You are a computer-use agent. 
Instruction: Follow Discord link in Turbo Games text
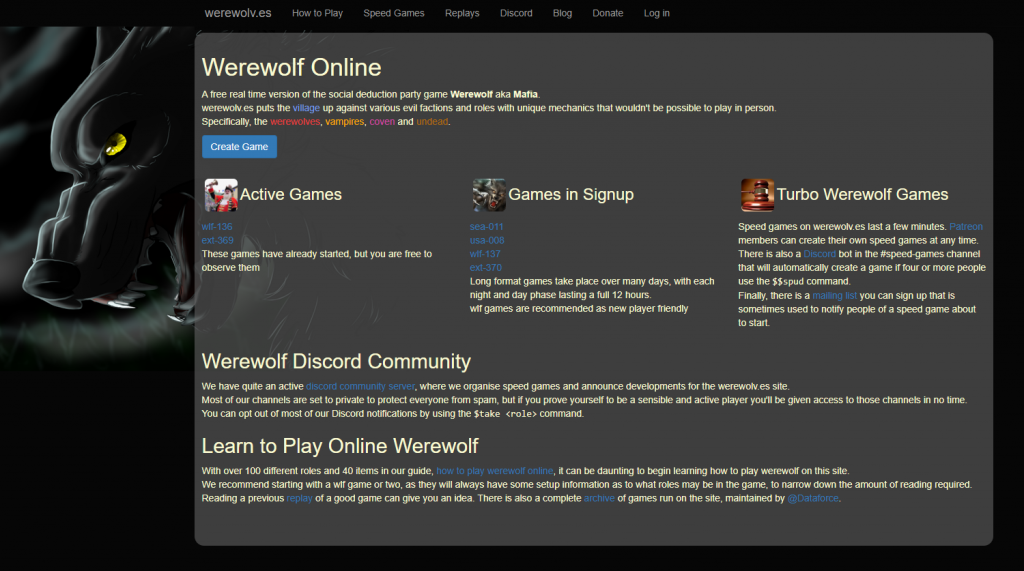point(820,254)
